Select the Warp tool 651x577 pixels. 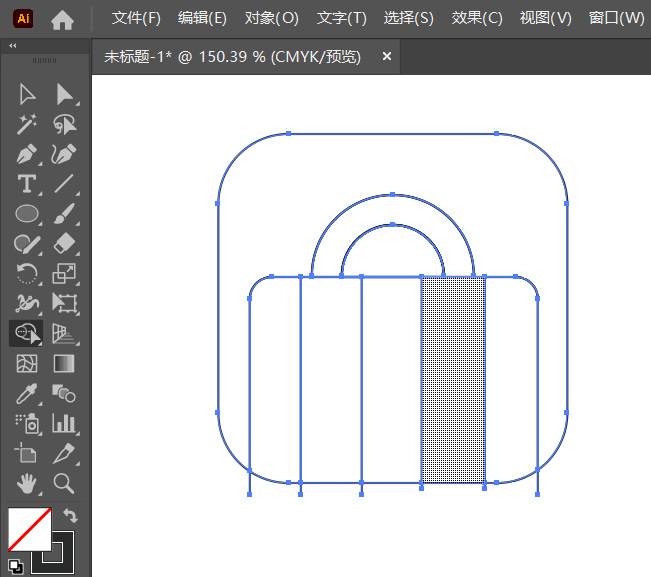tap(27, 303)
